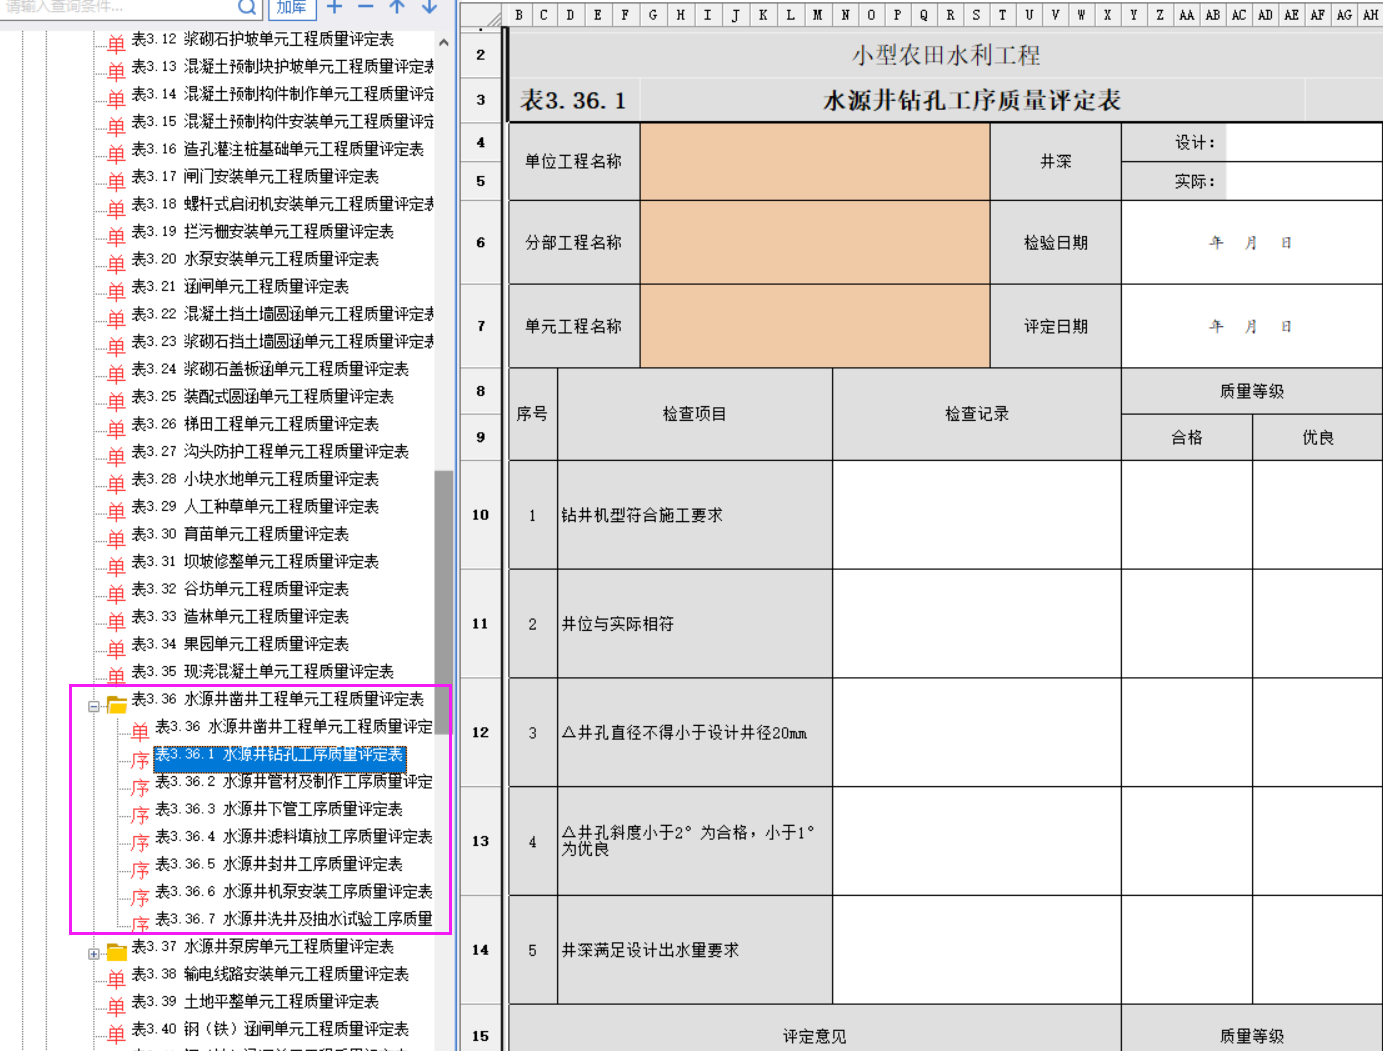The height and width of the screenshot is (1051, 1383).
Task: Select 表3.26 梯田工程单元工程质量评定表
Action: click(x=255, y=424)
